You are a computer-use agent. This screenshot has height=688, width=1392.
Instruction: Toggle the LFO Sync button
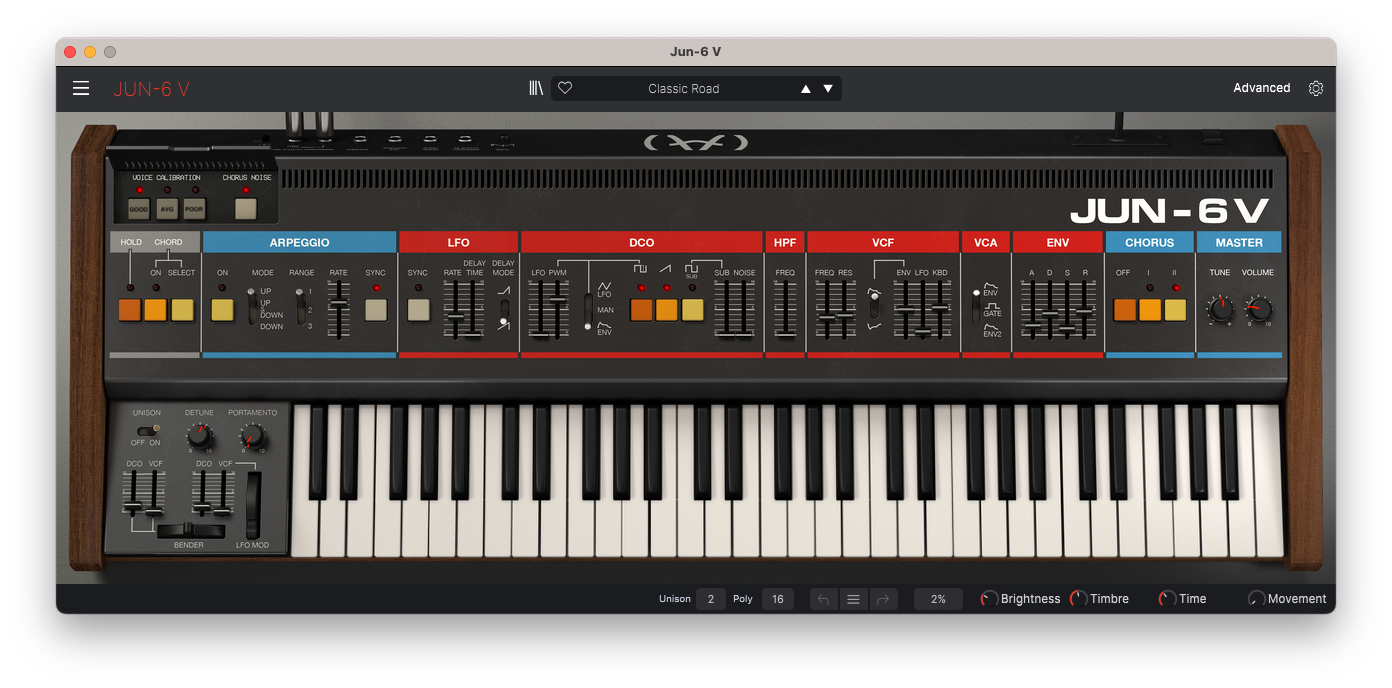[x=418, y=310]
